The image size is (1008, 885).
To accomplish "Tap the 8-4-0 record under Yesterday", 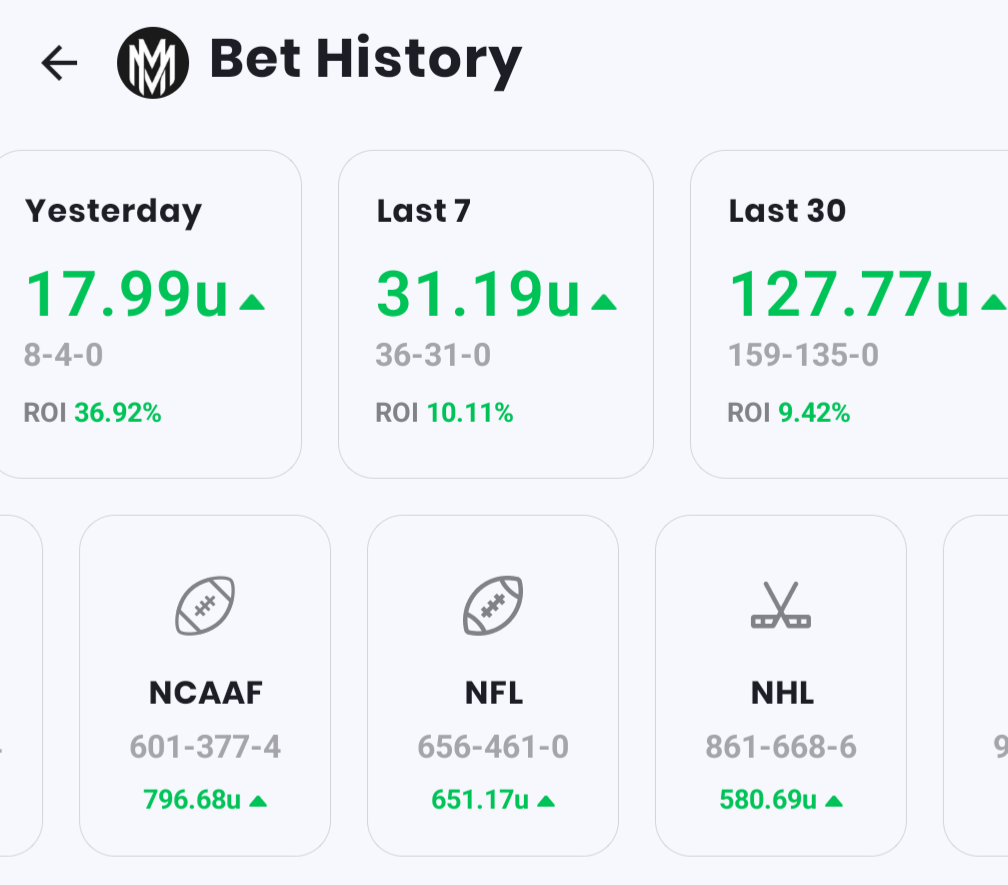I will (63, 355).
